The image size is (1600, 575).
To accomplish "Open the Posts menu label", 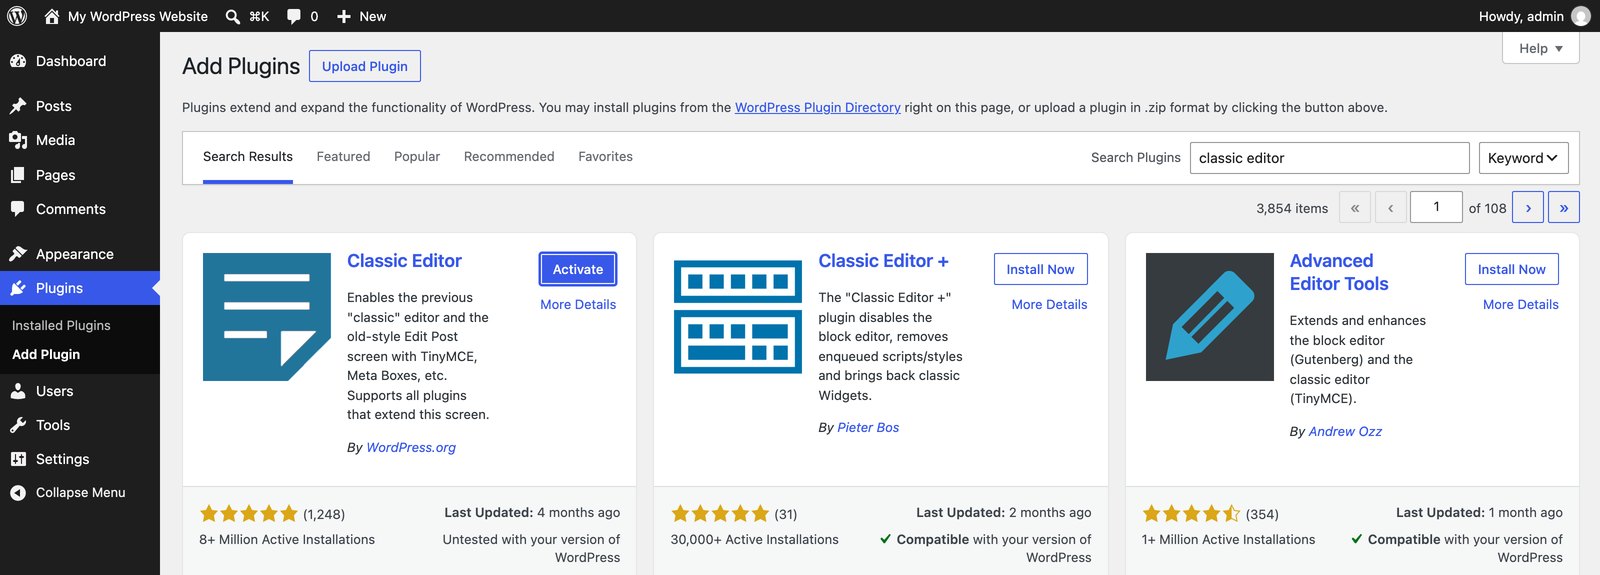I will pos(54,106).
